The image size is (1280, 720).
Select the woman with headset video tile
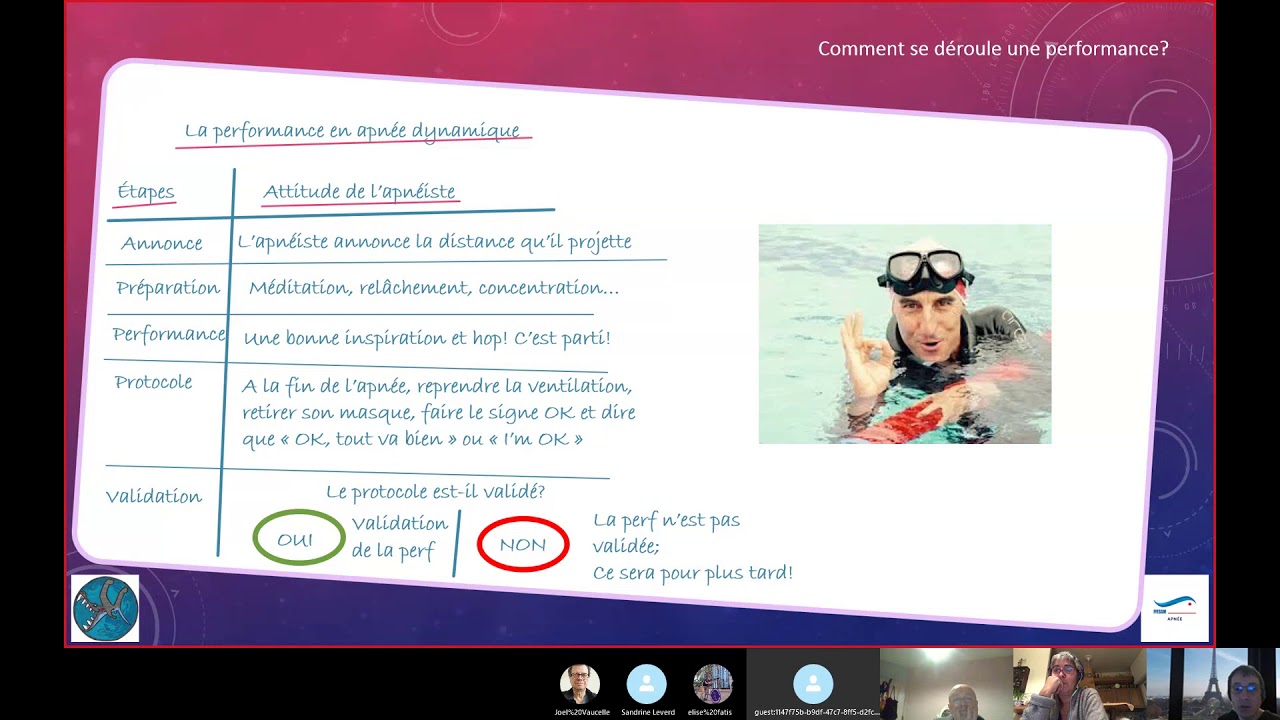1079,684
